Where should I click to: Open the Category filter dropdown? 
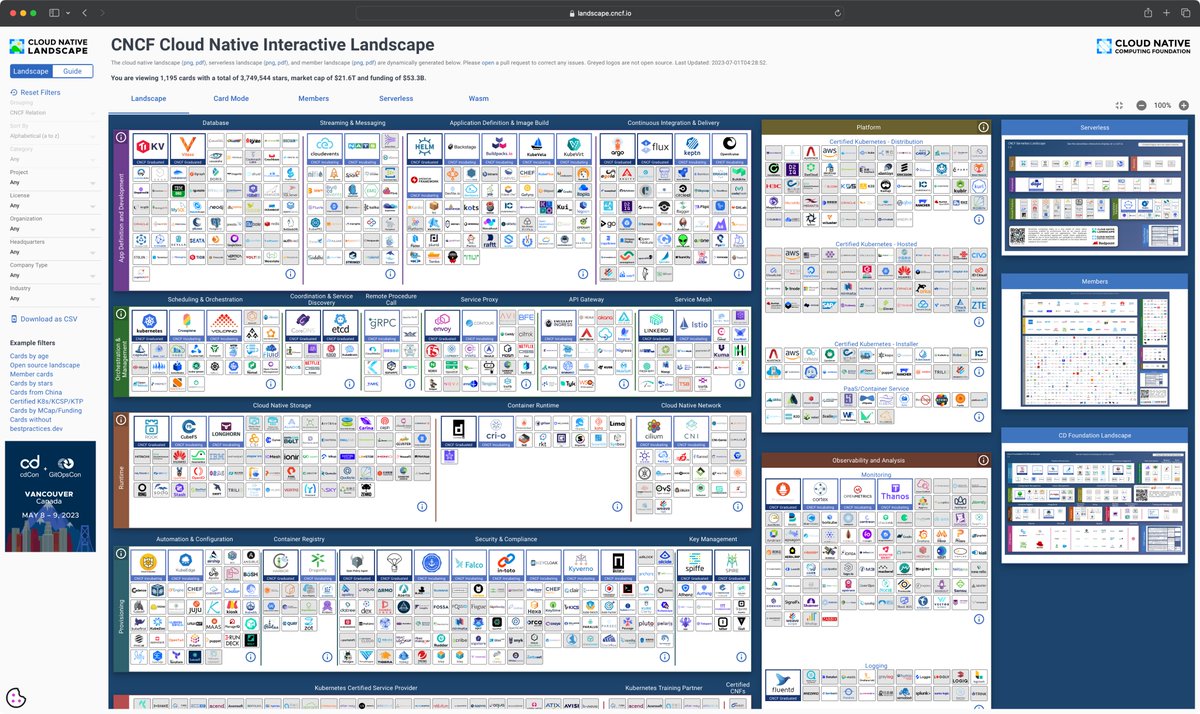(53, 159)
